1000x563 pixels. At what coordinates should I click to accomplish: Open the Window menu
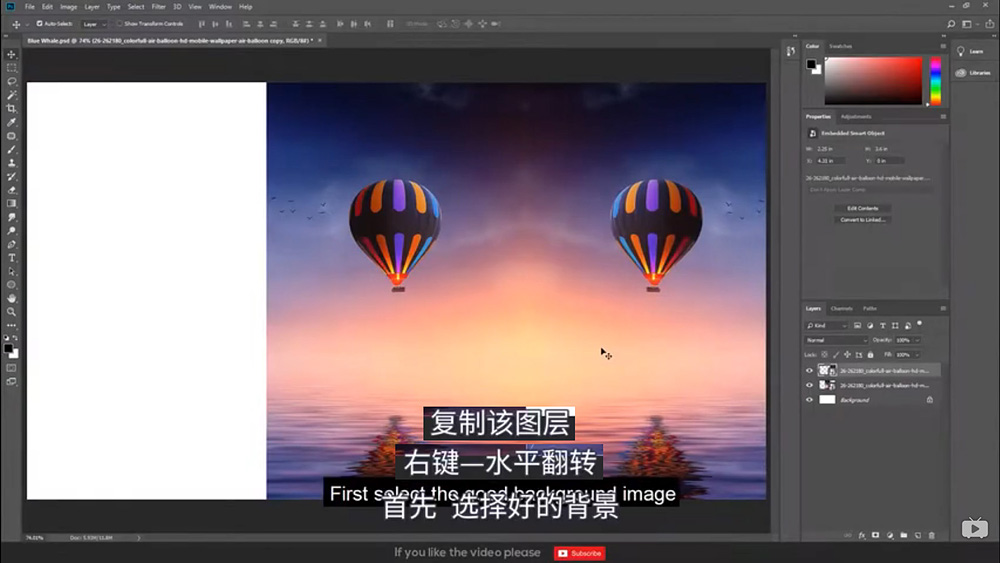[x=220, y=7]
